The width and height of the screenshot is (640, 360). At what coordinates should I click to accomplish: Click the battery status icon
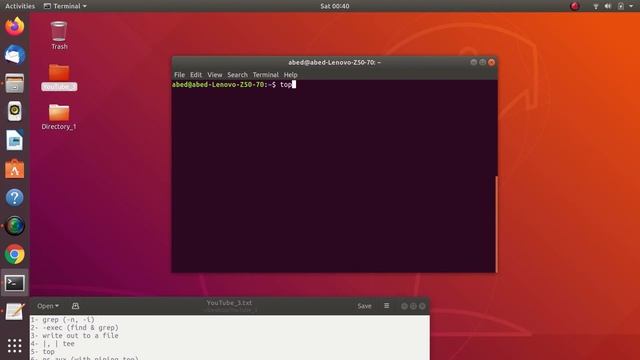(x=620, y=6)
